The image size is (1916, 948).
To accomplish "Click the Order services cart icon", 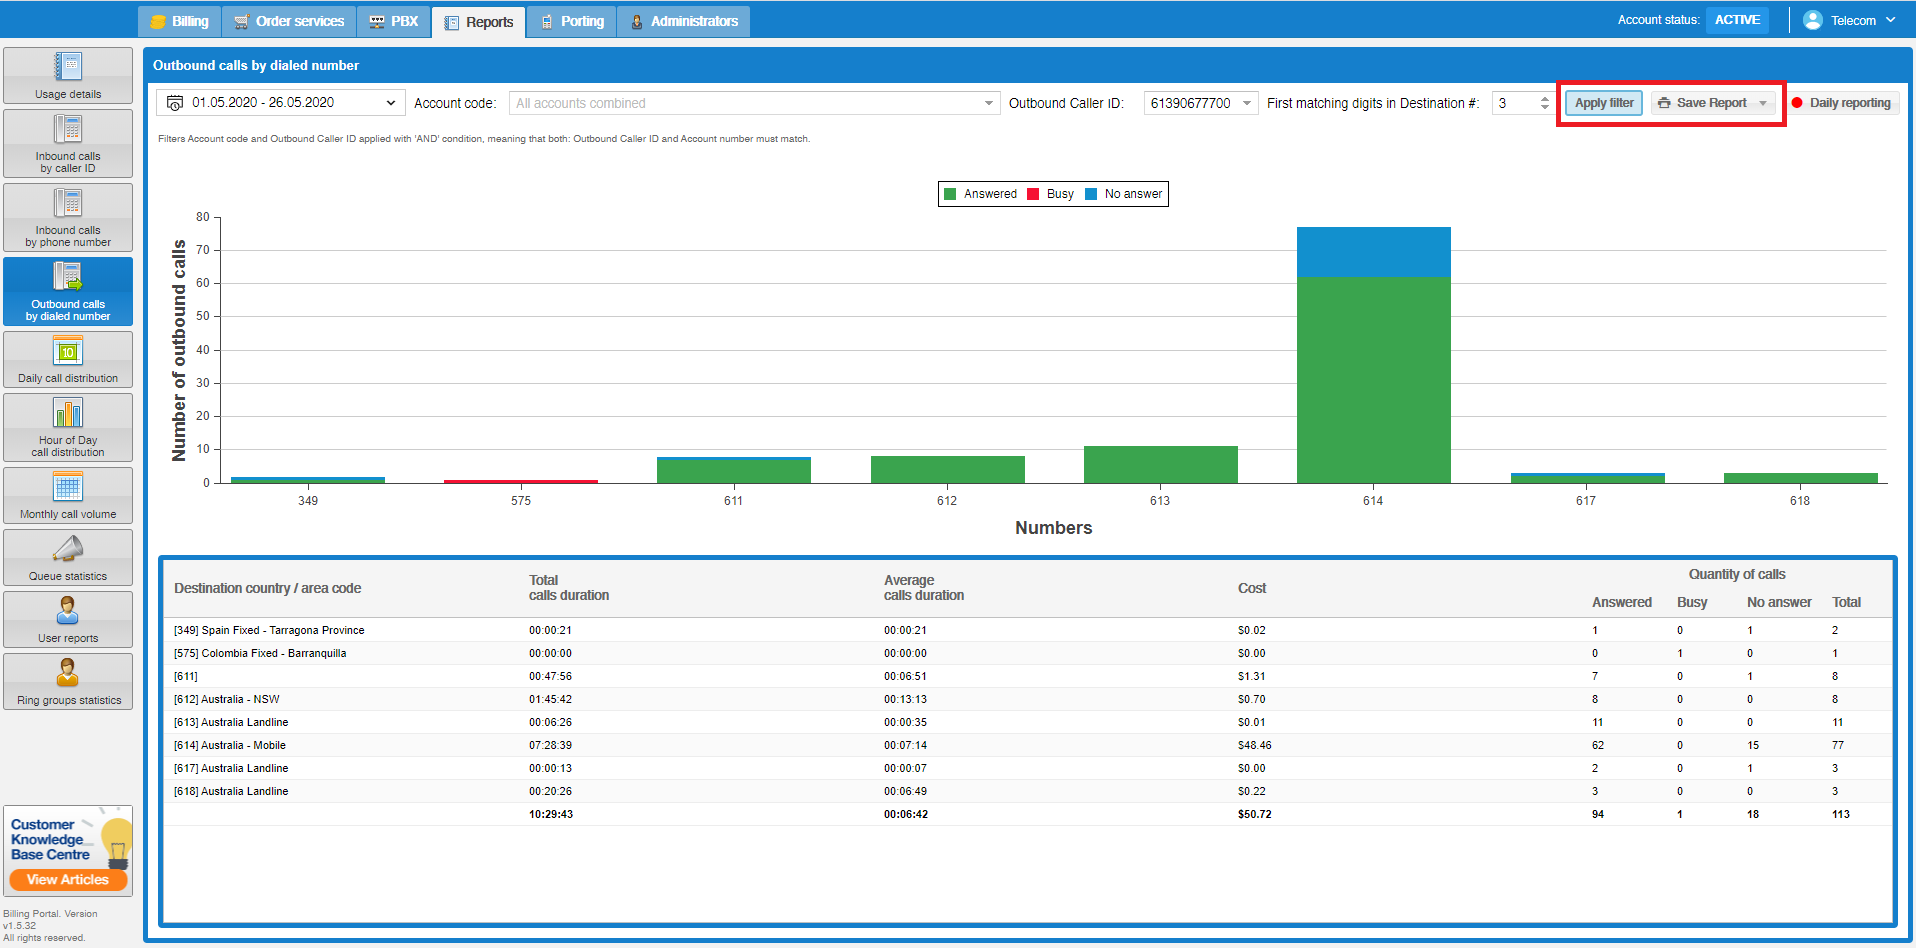I will (241, 22).
